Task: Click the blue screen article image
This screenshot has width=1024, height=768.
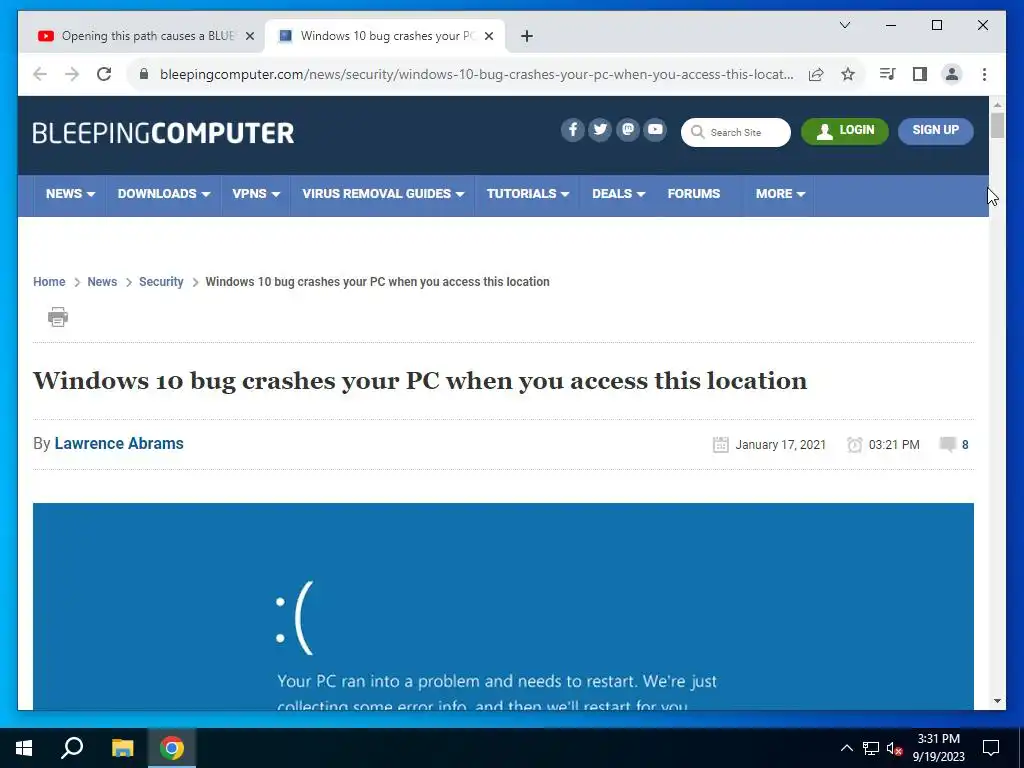Action: [503, 606]
